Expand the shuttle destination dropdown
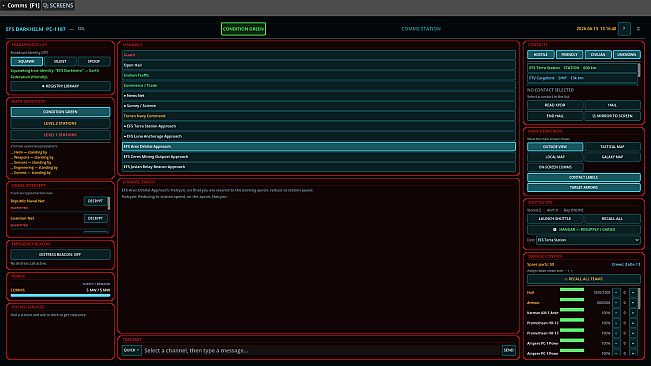Image resolution: width=651 pixels, height=366 pixels. coord(588,240)
